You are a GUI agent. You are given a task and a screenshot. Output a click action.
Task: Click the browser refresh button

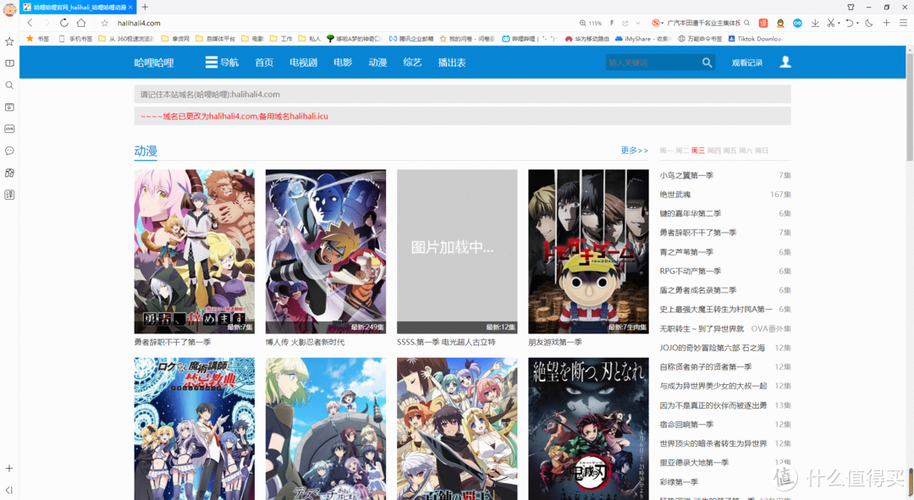click(63, 23)
